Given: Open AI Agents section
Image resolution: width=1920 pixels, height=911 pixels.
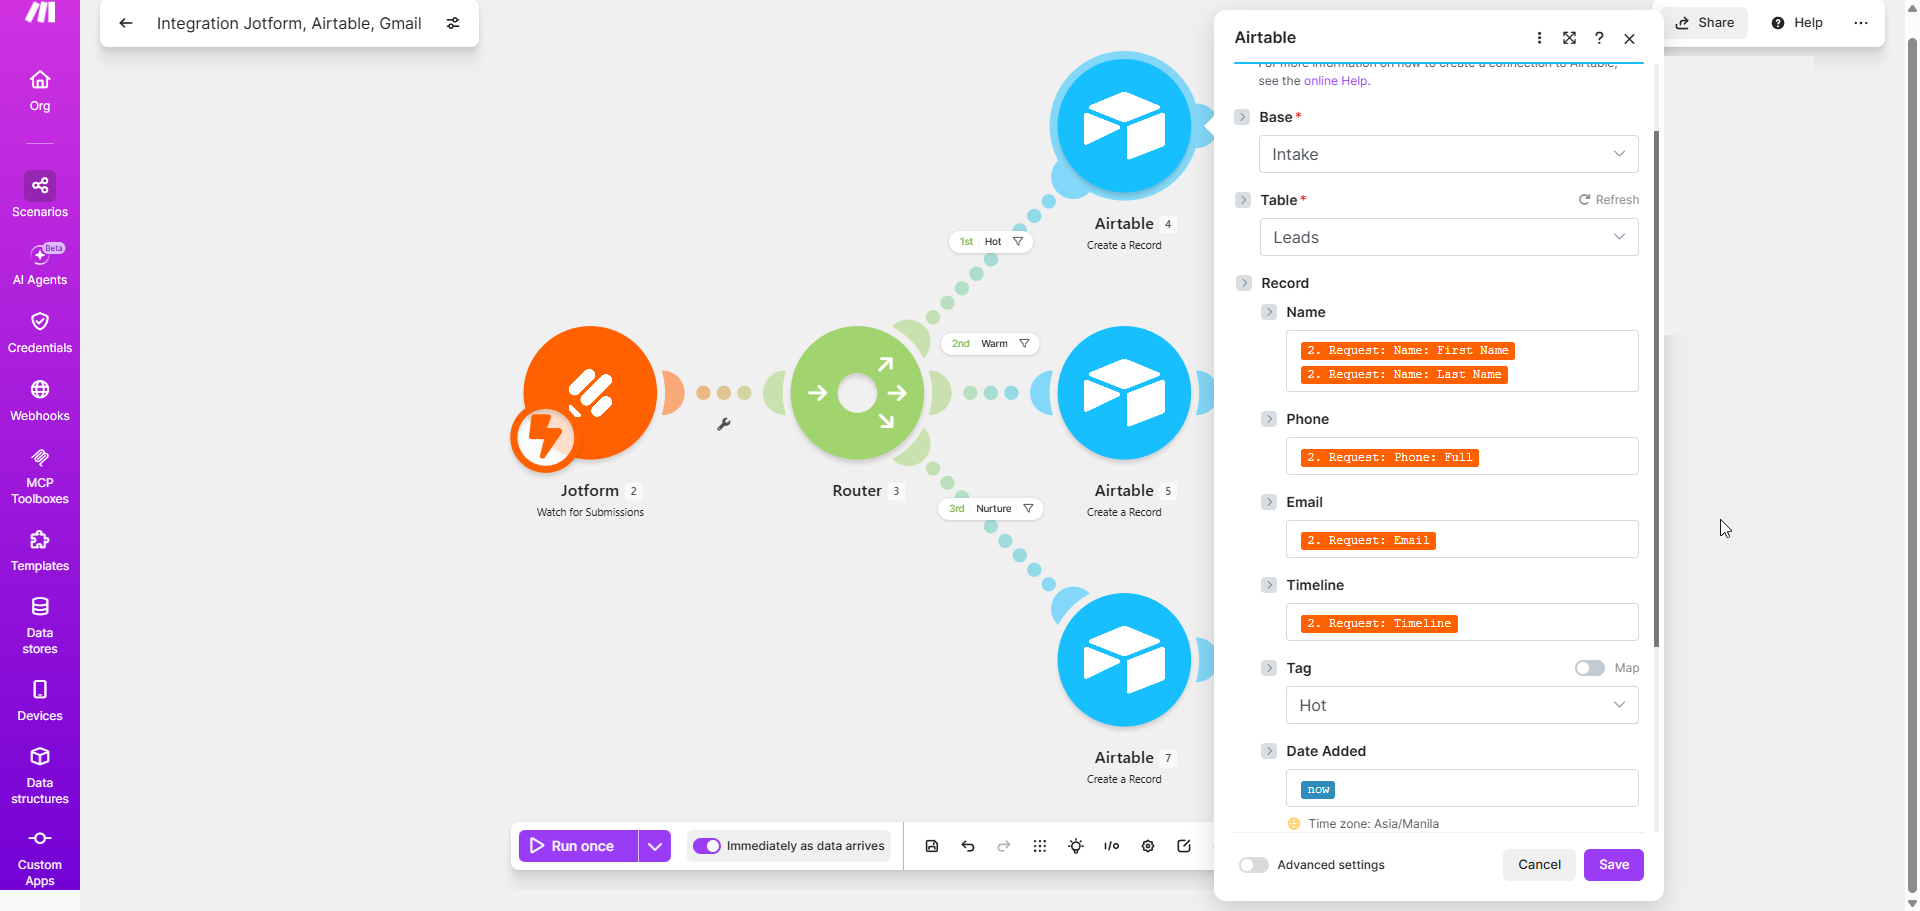Looking at the screenshot, I should click(x=40, y=264).
